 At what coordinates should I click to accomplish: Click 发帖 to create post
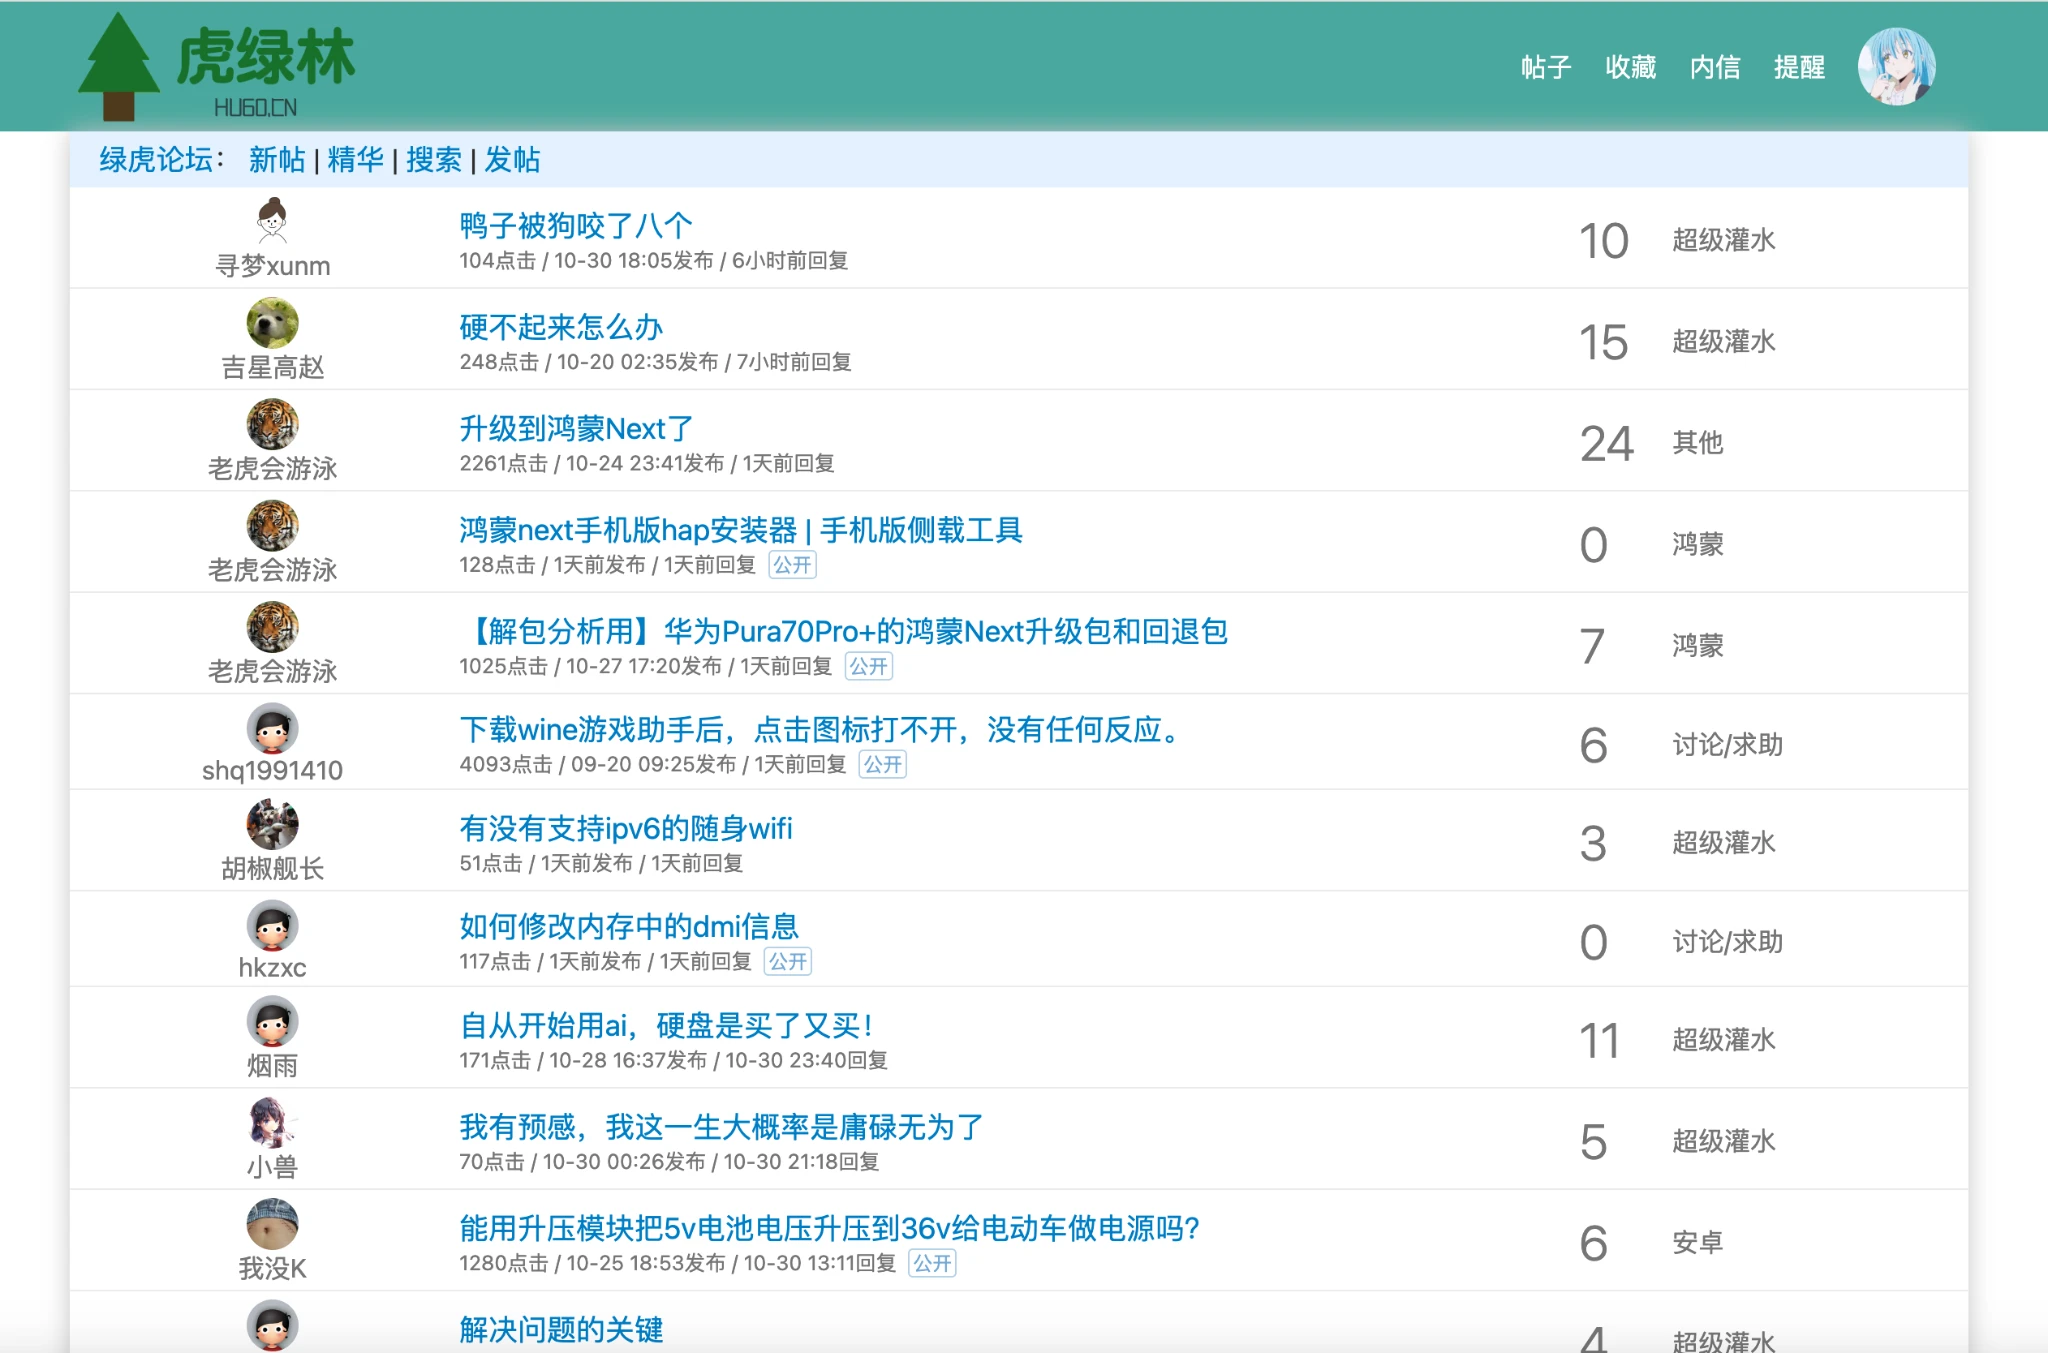512,160
